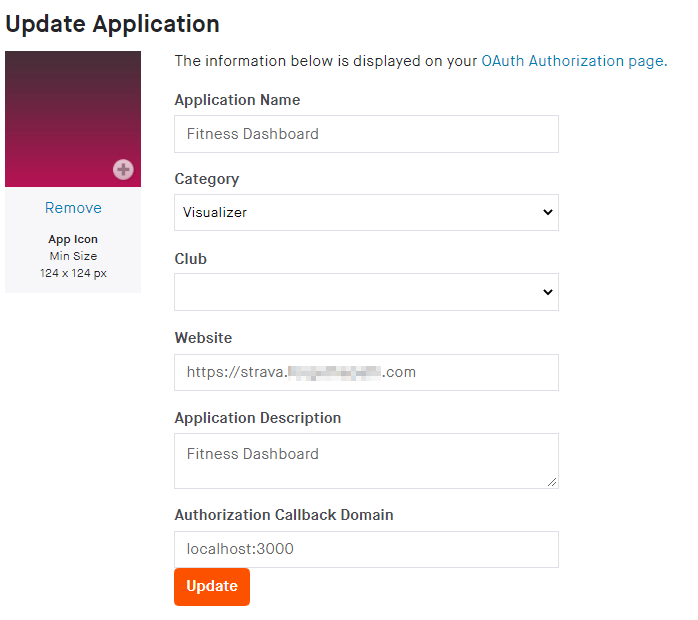Click the "Website" label
Image resolution: width=698 pixels, height=620 pixels.
pyautogui.click(x=203, y=338)
